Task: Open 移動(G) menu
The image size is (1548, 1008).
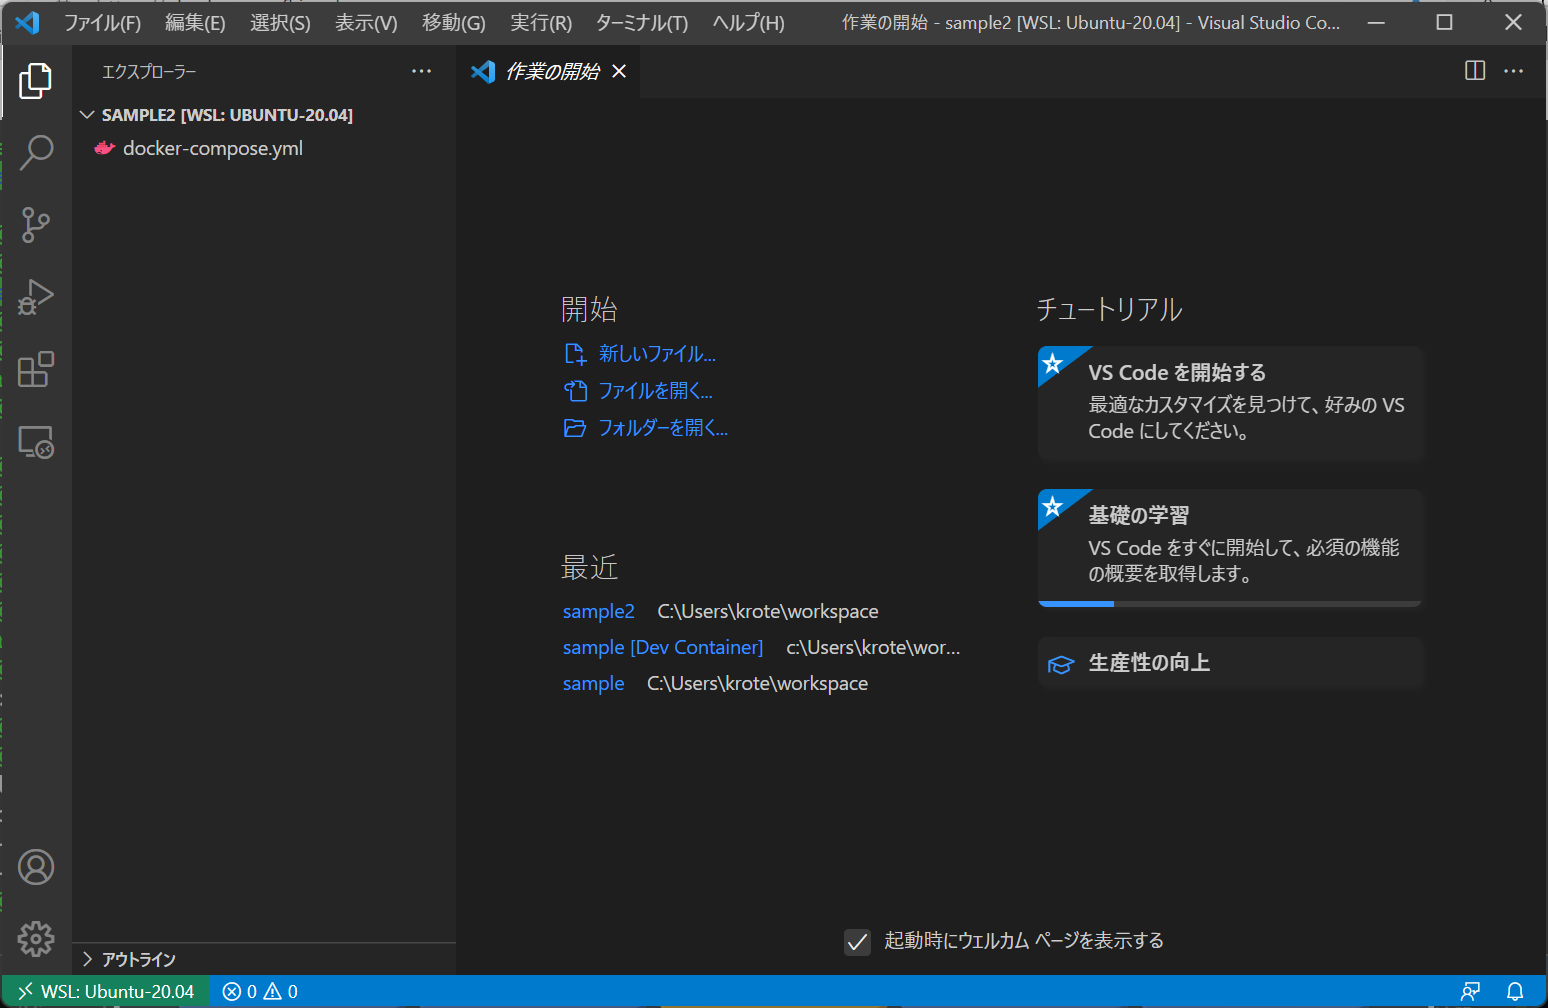Action: point(454,22)
